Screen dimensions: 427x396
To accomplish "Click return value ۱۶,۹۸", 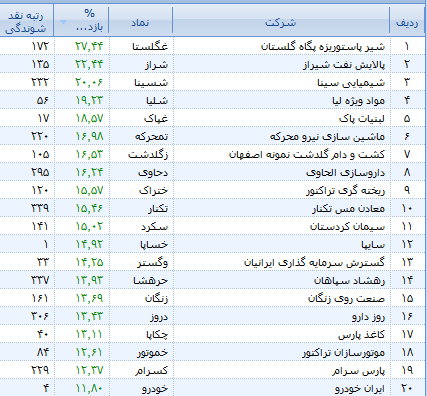I will click(x=89, y=136).
